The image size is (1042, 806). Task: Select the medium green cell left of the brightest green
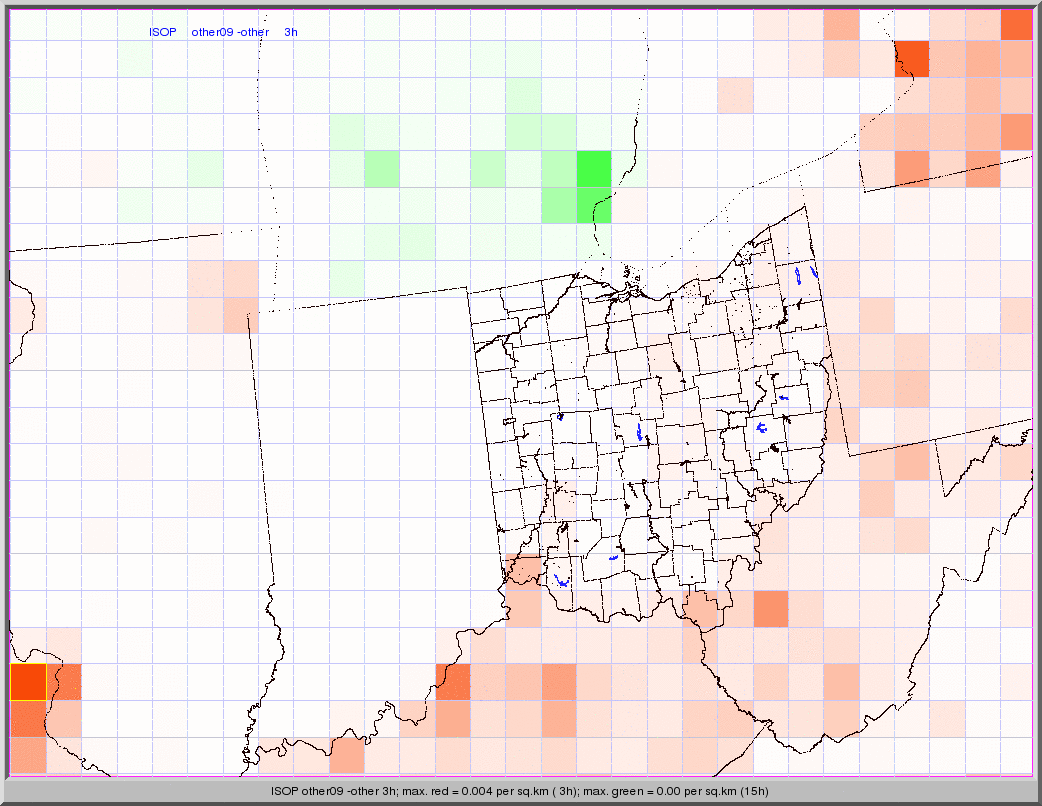558,169
